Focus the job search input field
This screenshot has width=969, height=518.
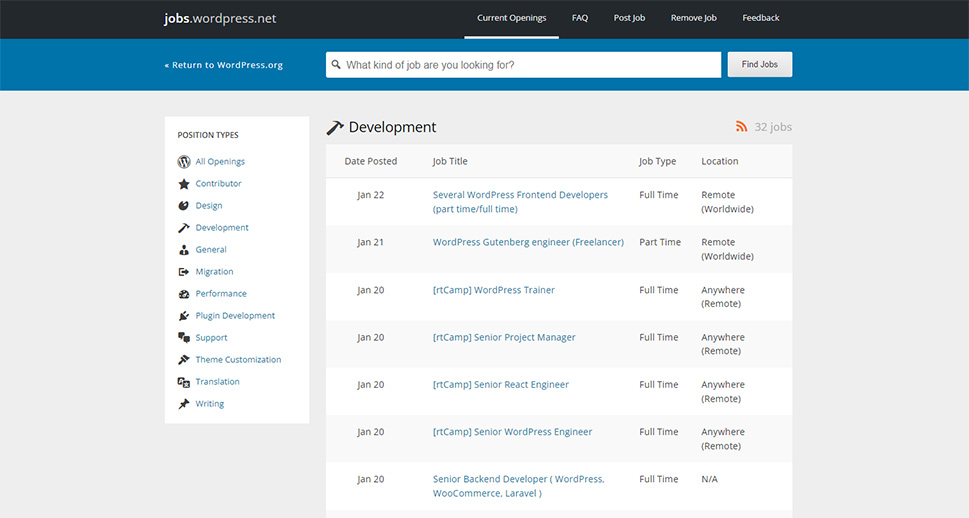tap(523, 65)
